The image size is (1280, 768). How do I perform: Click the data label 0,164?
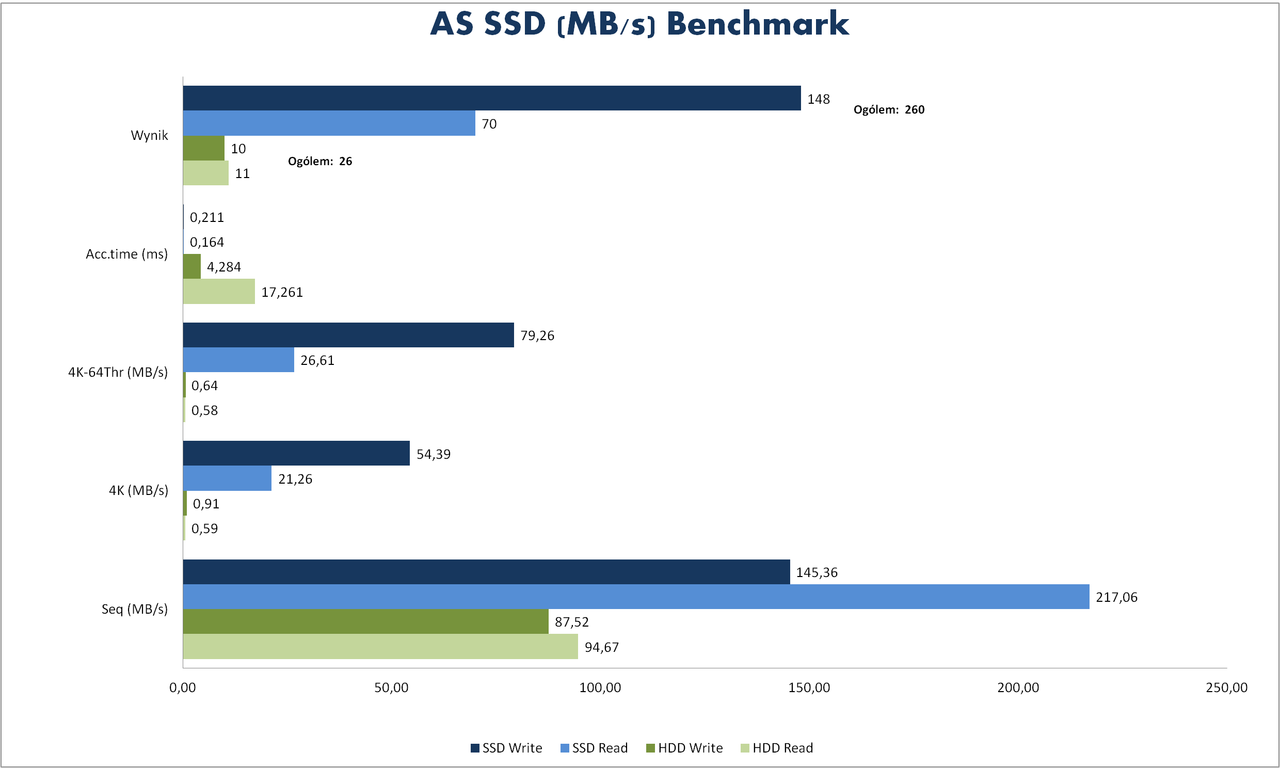click(x=206, y=242)
